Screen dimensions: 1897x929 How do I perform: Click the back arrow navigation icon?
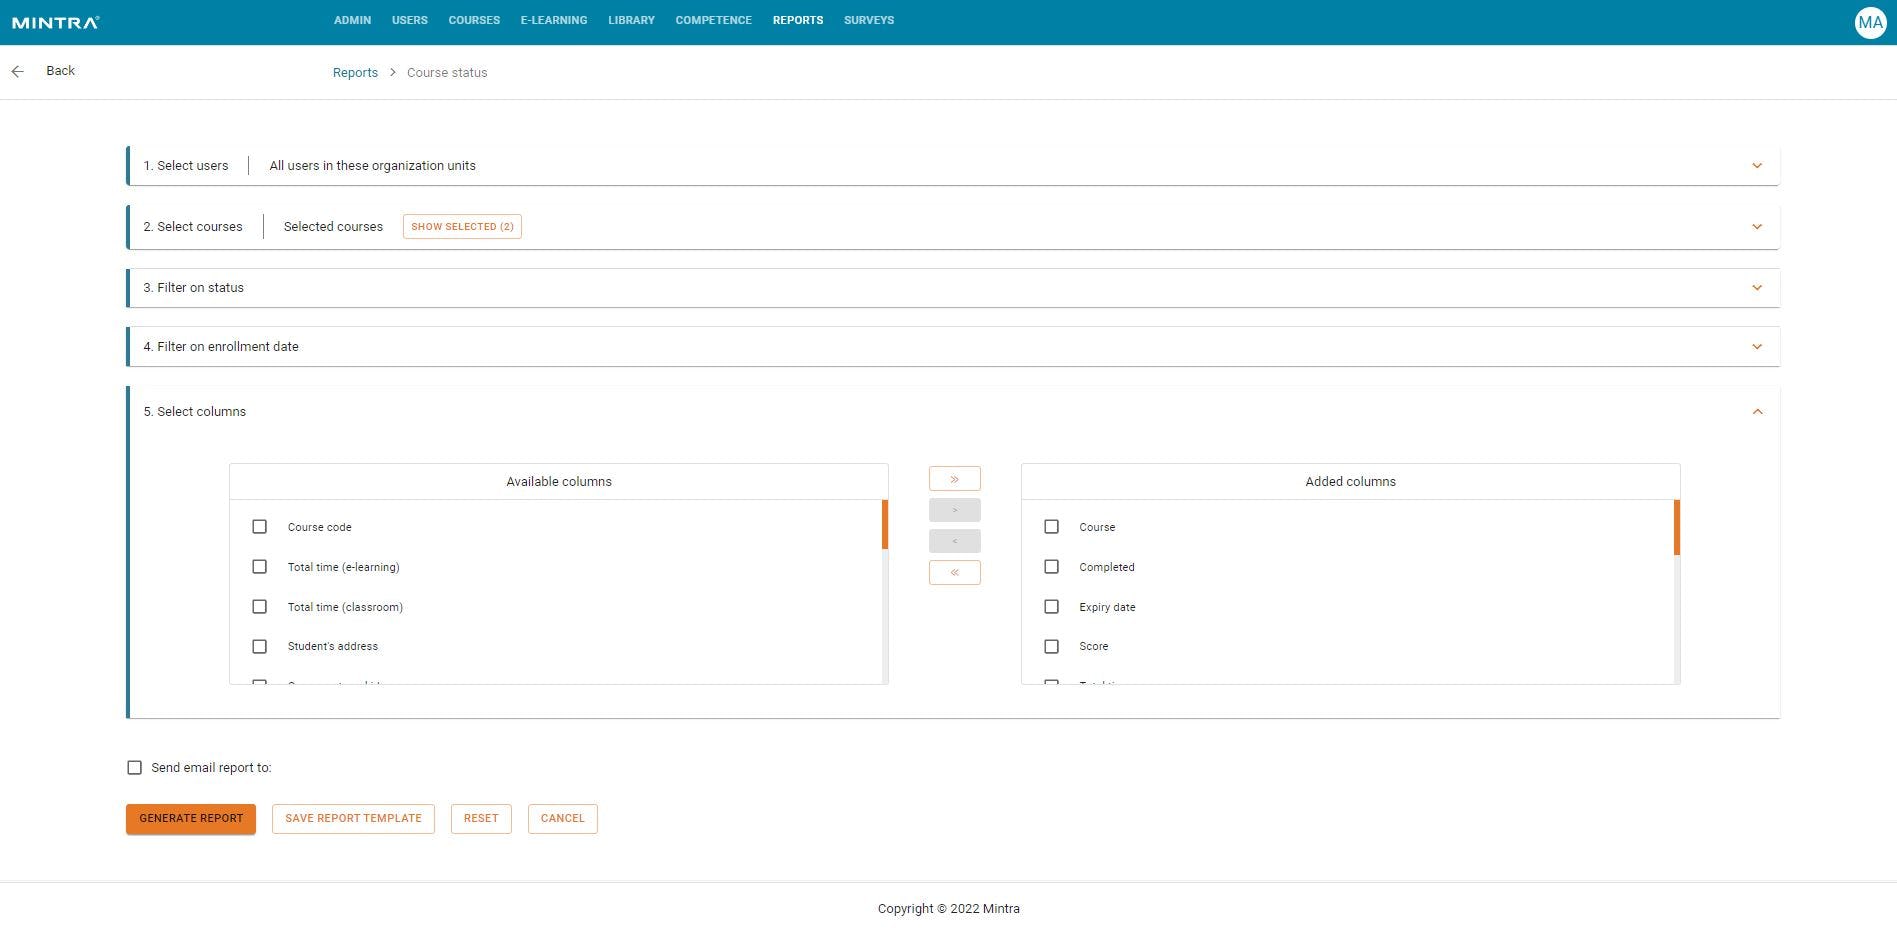pos(17,71)
